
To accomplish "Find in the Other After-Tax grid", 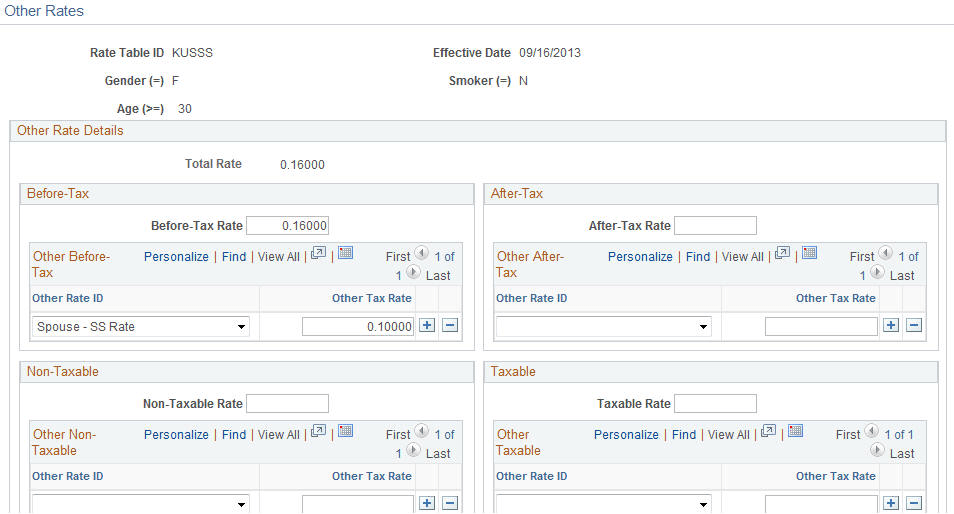I will pyautogui.click(x=698, y=257).
